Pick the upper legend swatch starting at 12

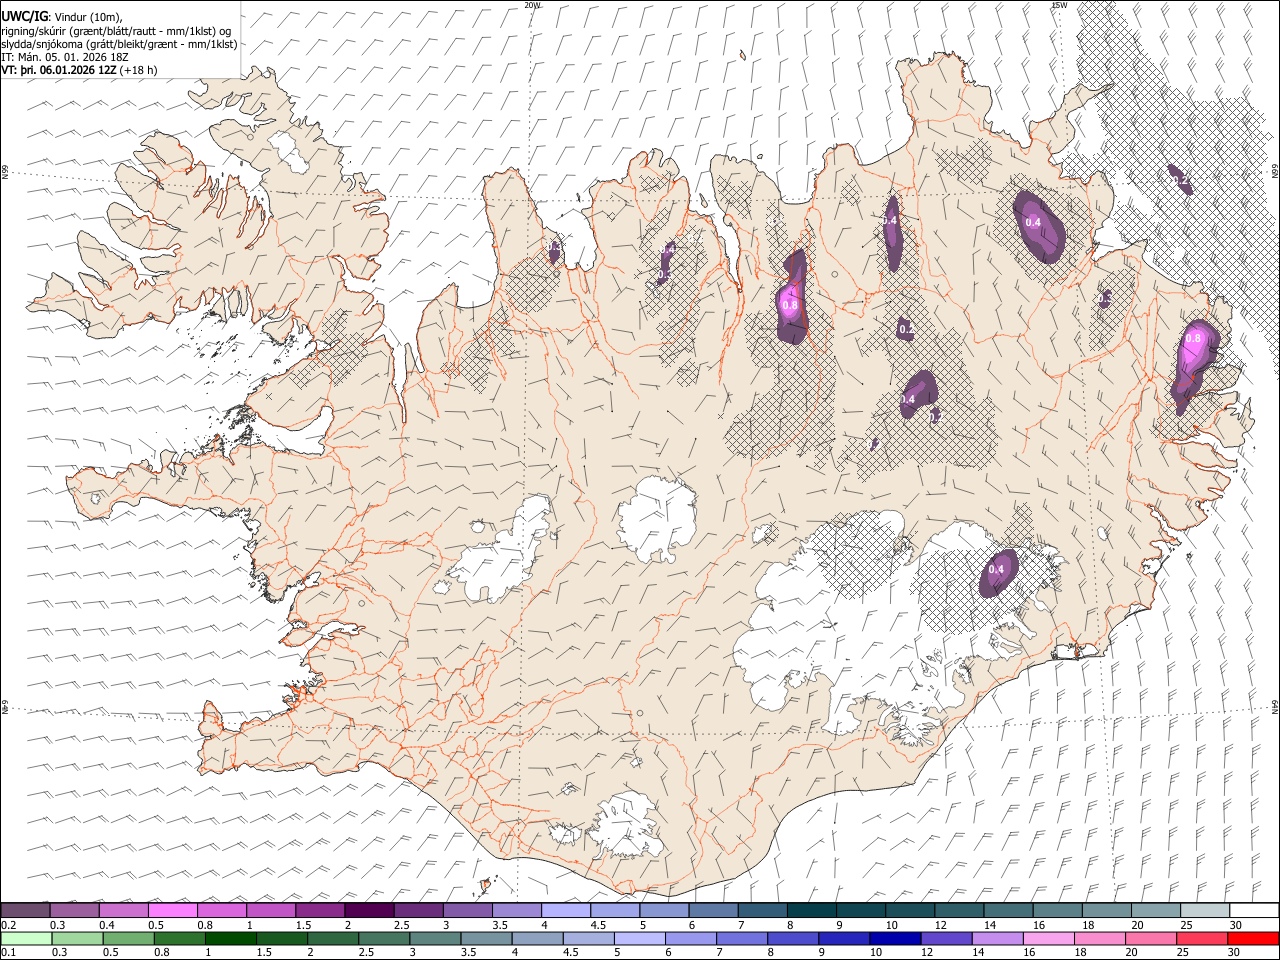tap(958, 911)
